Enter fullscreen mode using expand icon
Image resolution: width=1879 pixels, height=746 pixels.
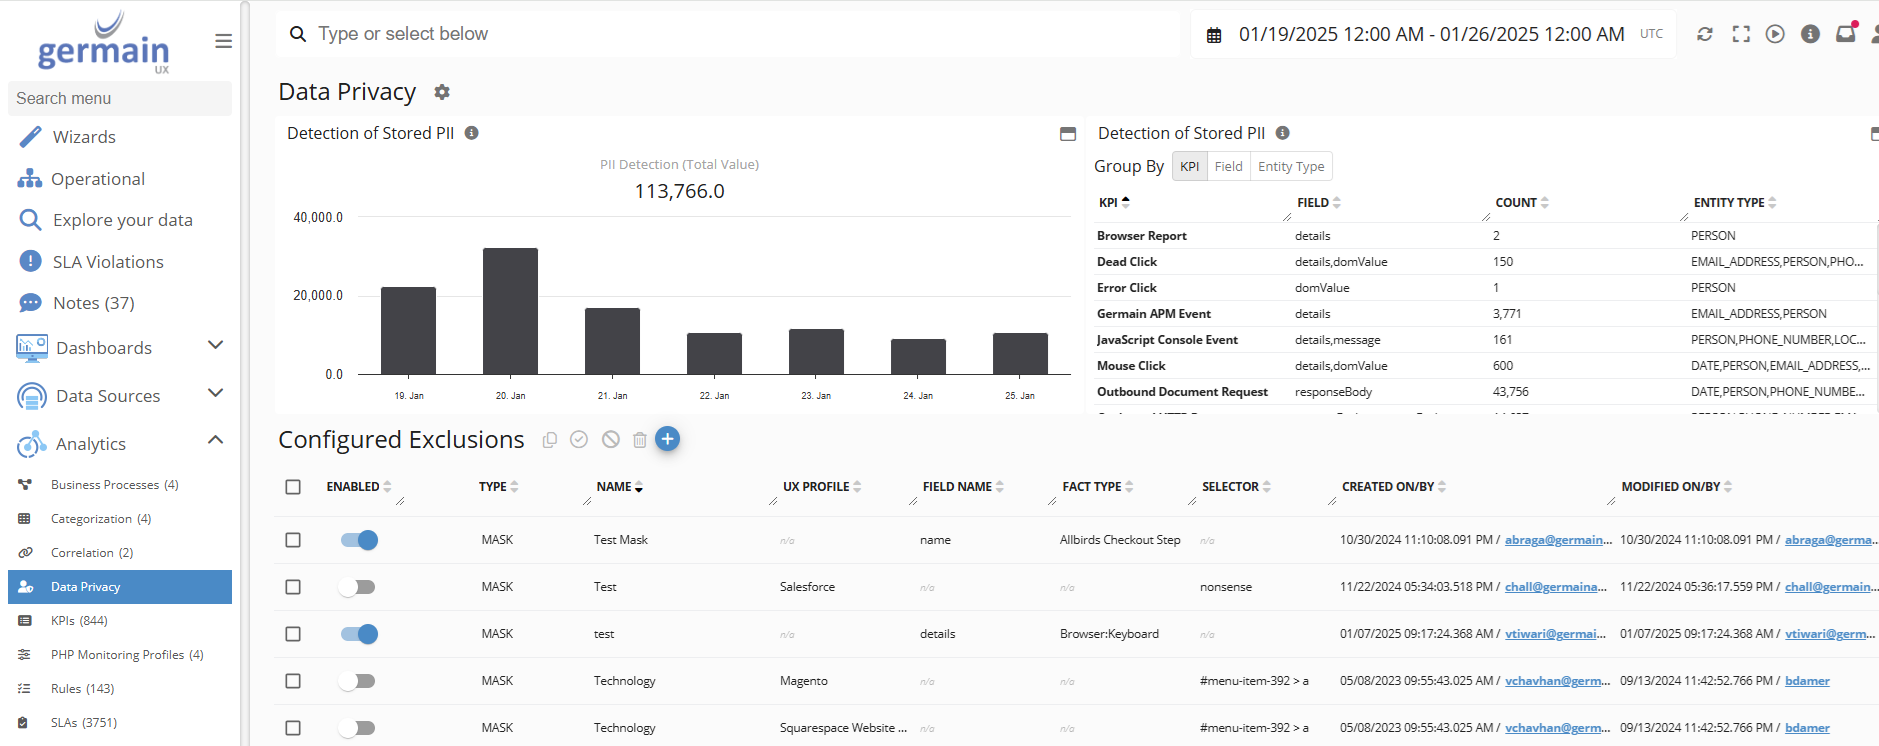tap(1741, 34)
